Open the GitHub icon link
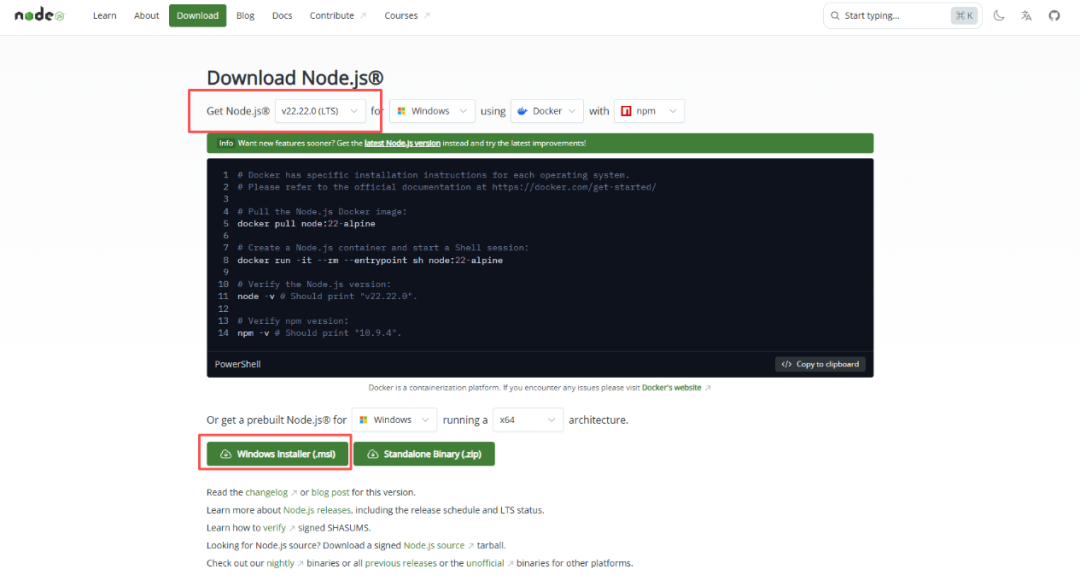Screen dimensions: 1080x581 coord(1054,15)
